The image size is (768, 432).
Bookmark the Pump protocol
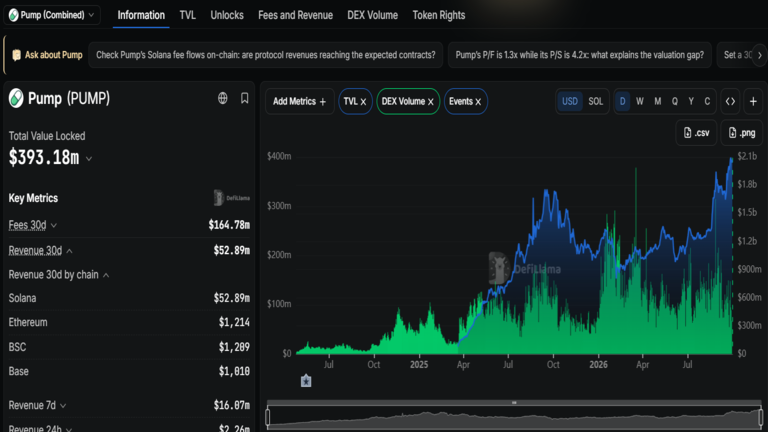244,98
